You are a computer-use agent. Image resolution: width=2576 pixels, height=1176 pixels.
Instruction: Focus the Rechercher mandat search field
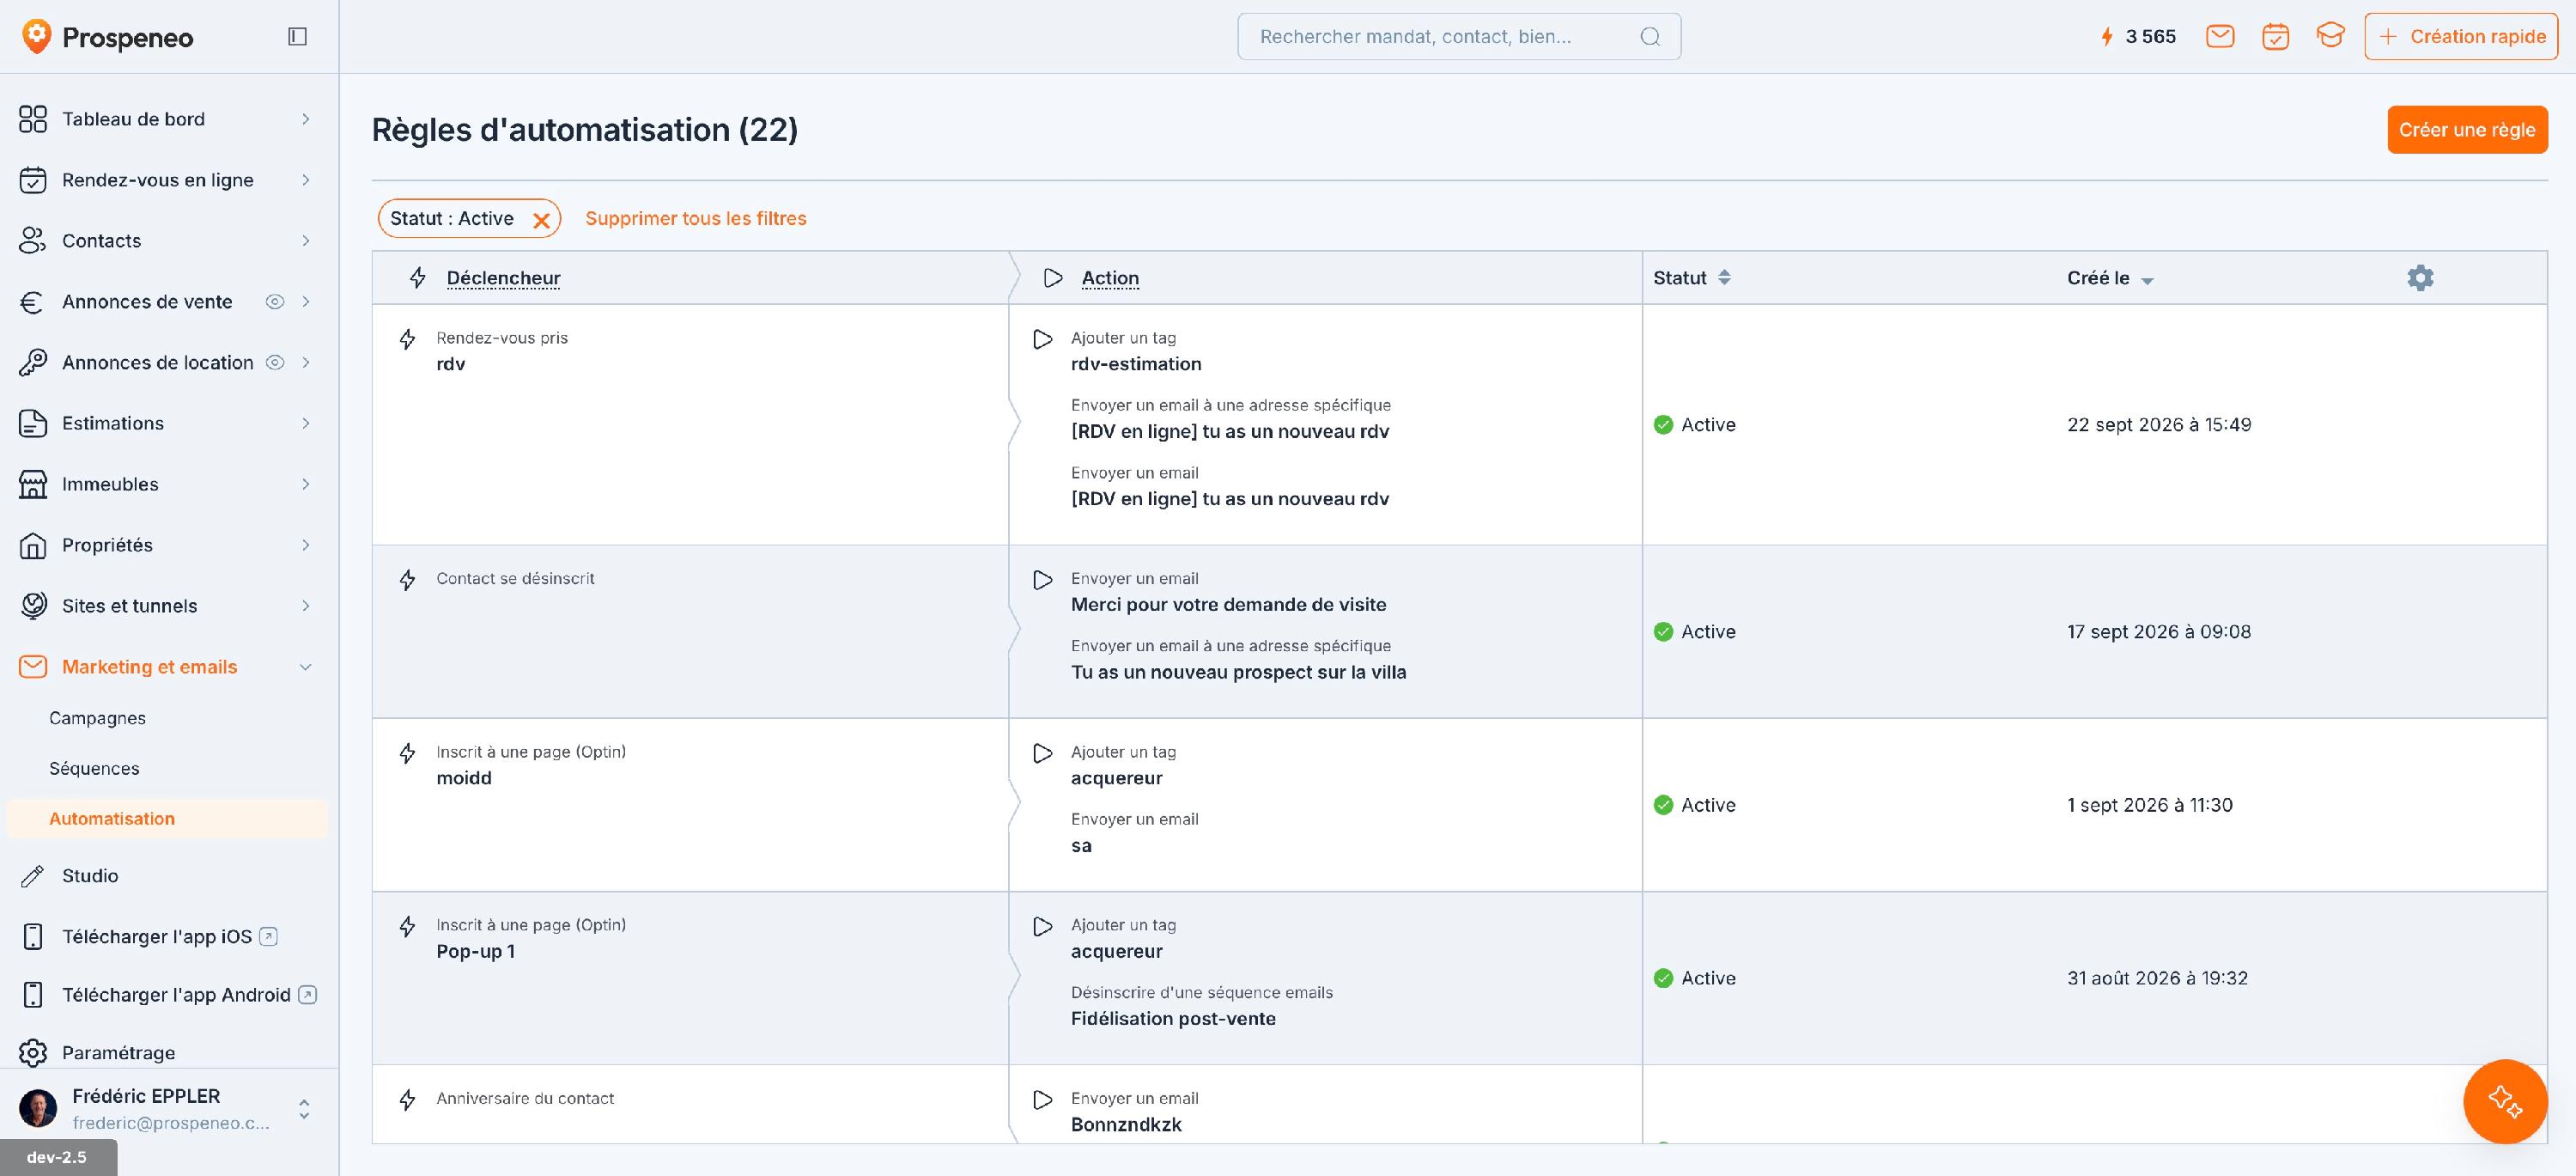[x=1459, y=37]
